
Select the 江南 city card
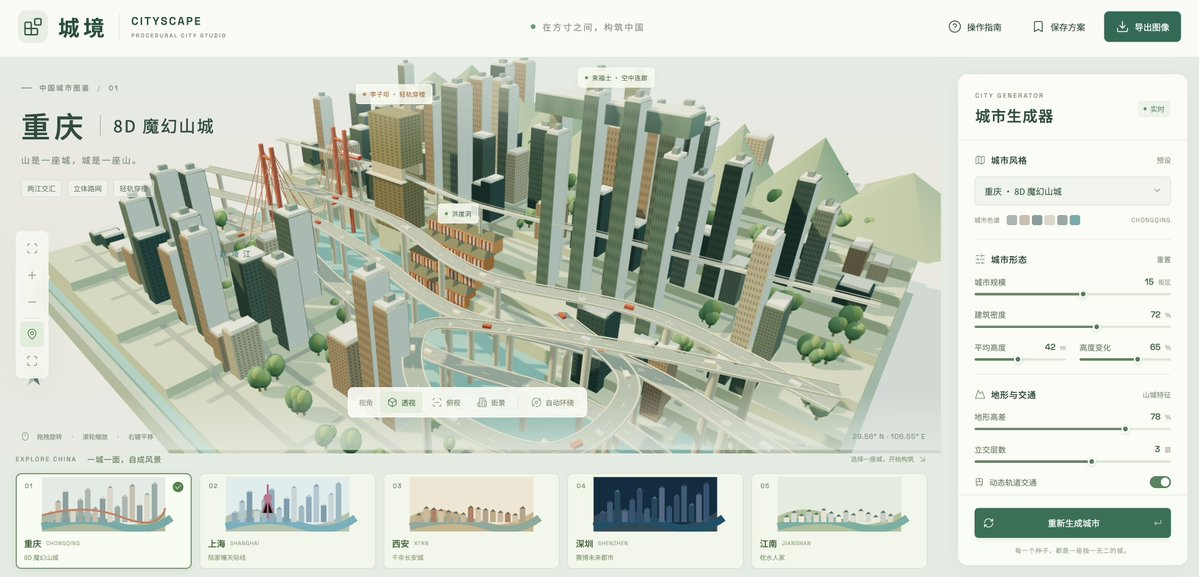coord(839,520)
